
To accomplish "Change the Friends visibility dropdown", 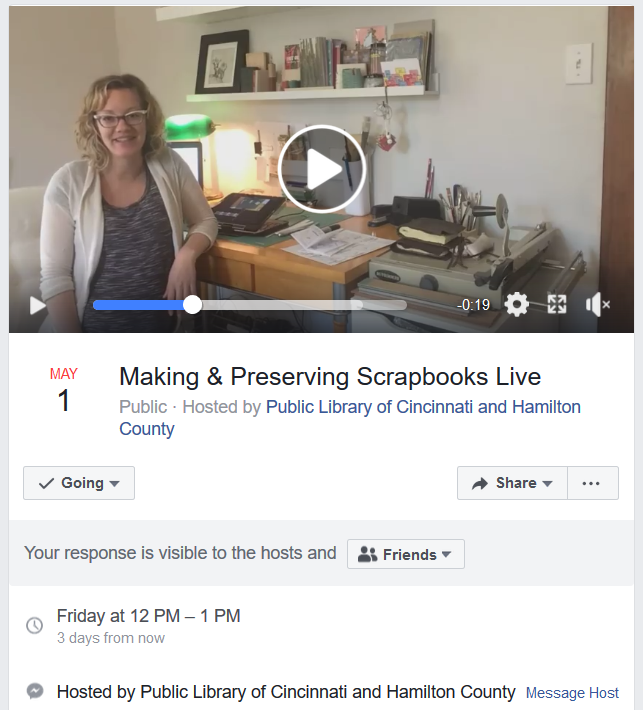I will [x=406, y=554].
